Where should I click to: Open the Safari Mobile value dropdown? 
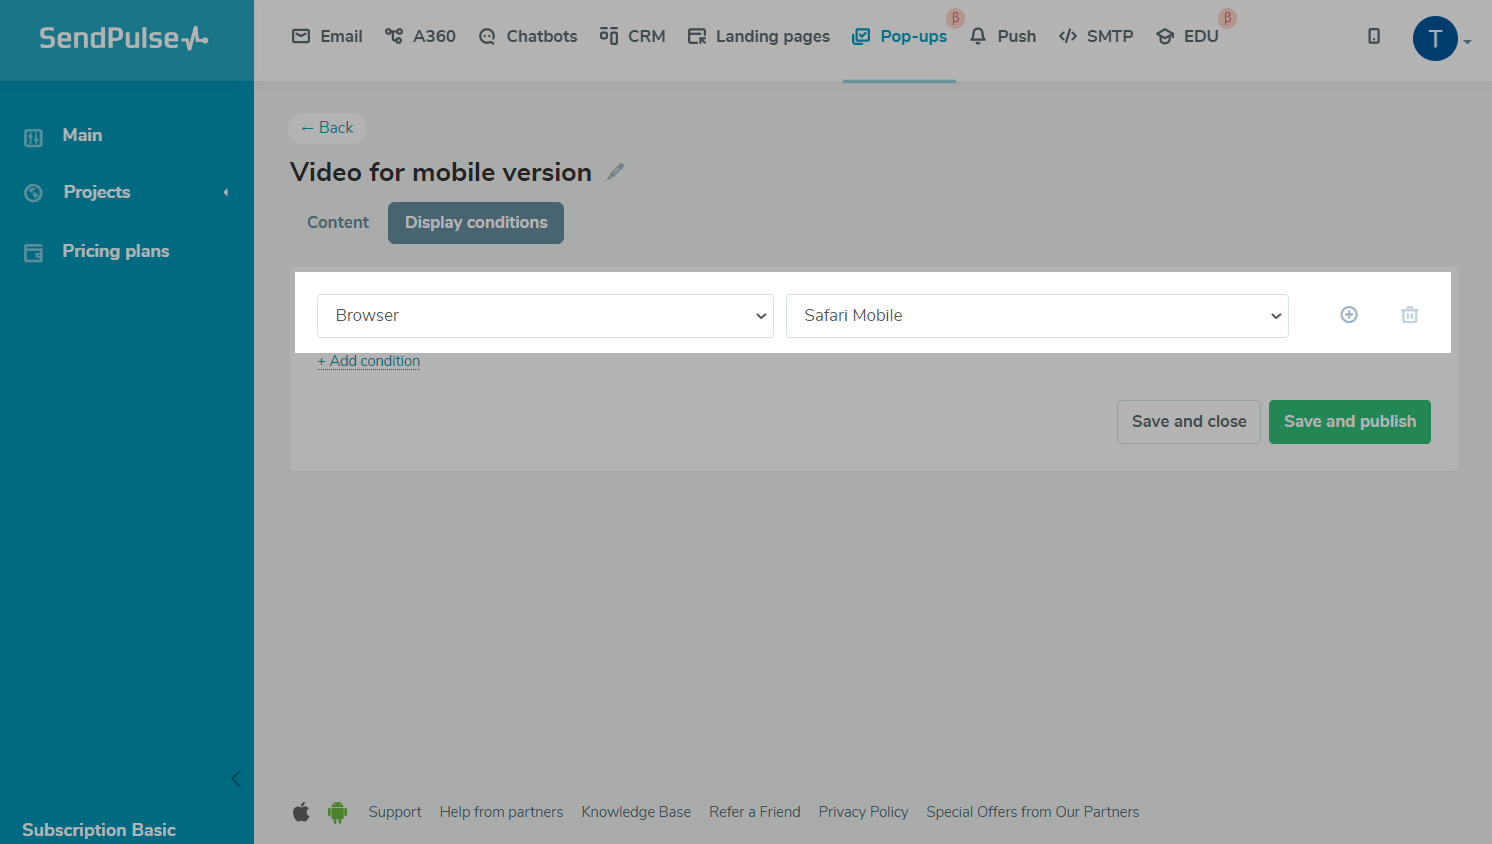(x=1037, y=316)
